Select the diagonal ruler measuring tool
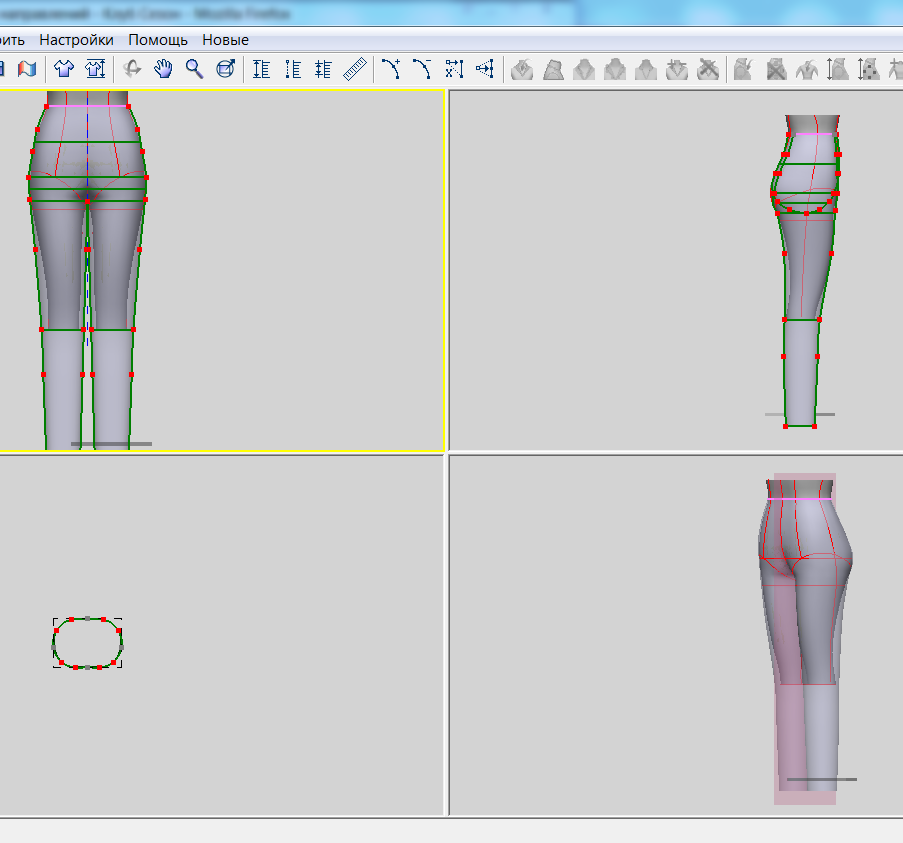 tap(354, 69)
